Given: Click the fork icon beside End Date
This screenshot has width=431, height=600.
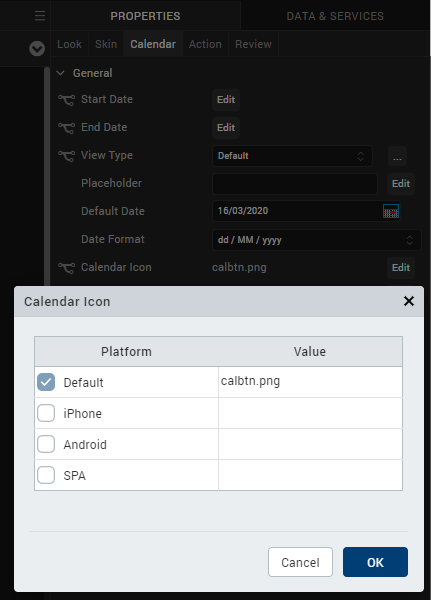Looking at the screenshot, I should [67, 128].
